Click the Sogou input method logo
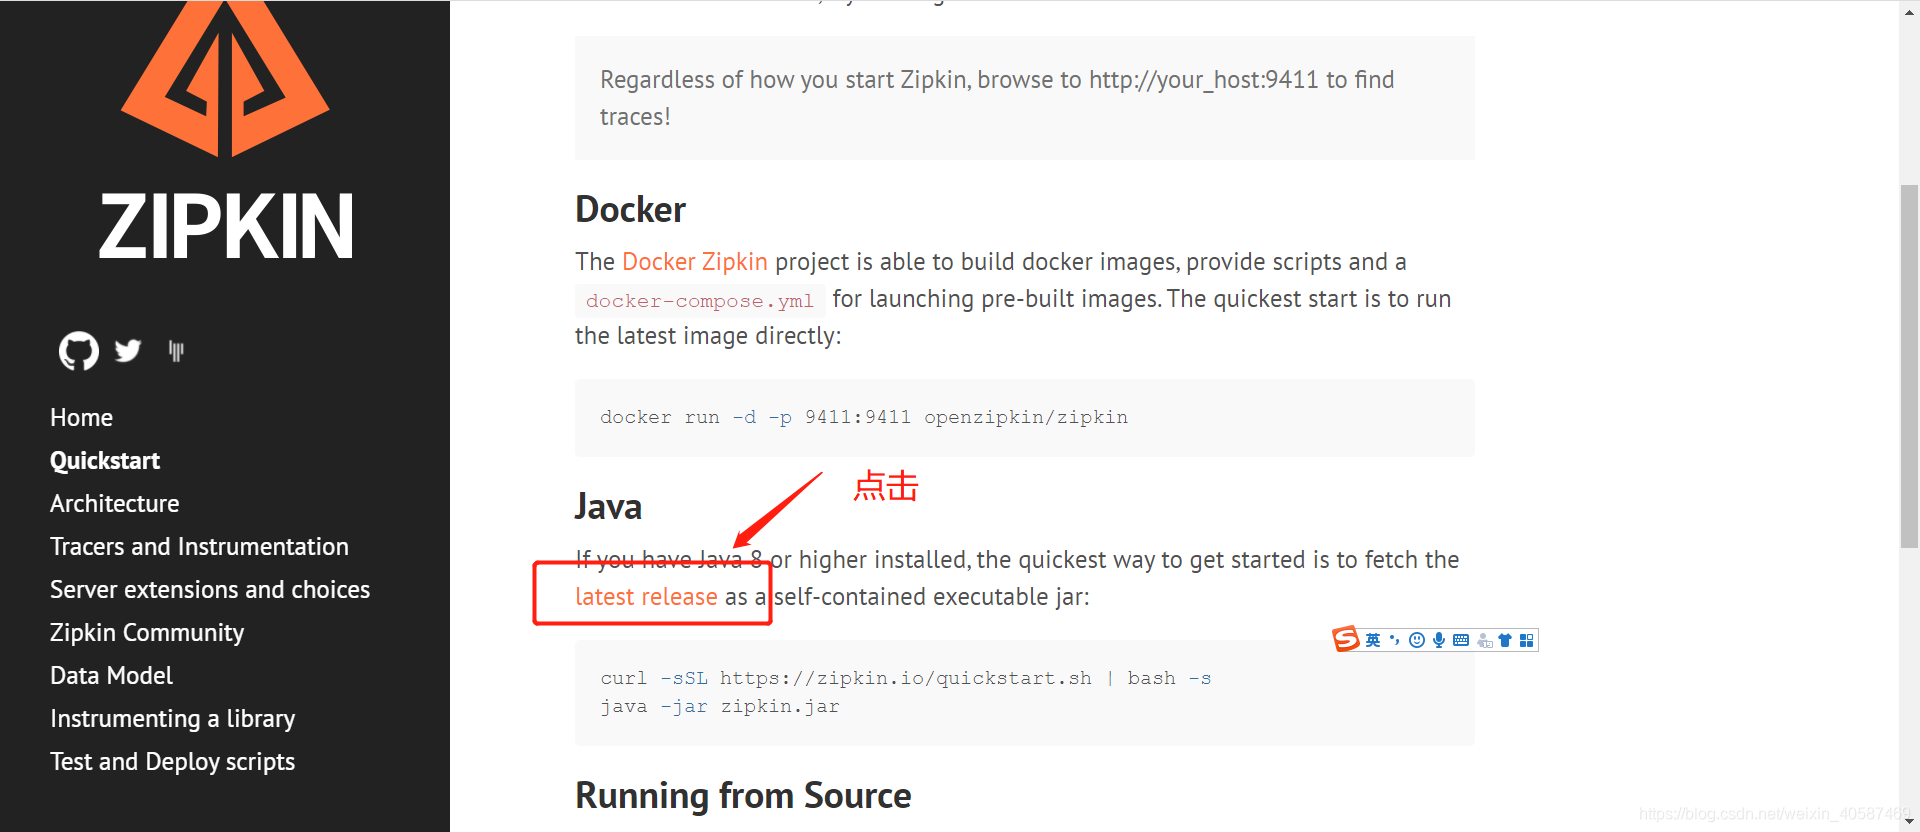Image resolution: width=1920 pixels, height=832 pixels. (x=1346, y=639)
